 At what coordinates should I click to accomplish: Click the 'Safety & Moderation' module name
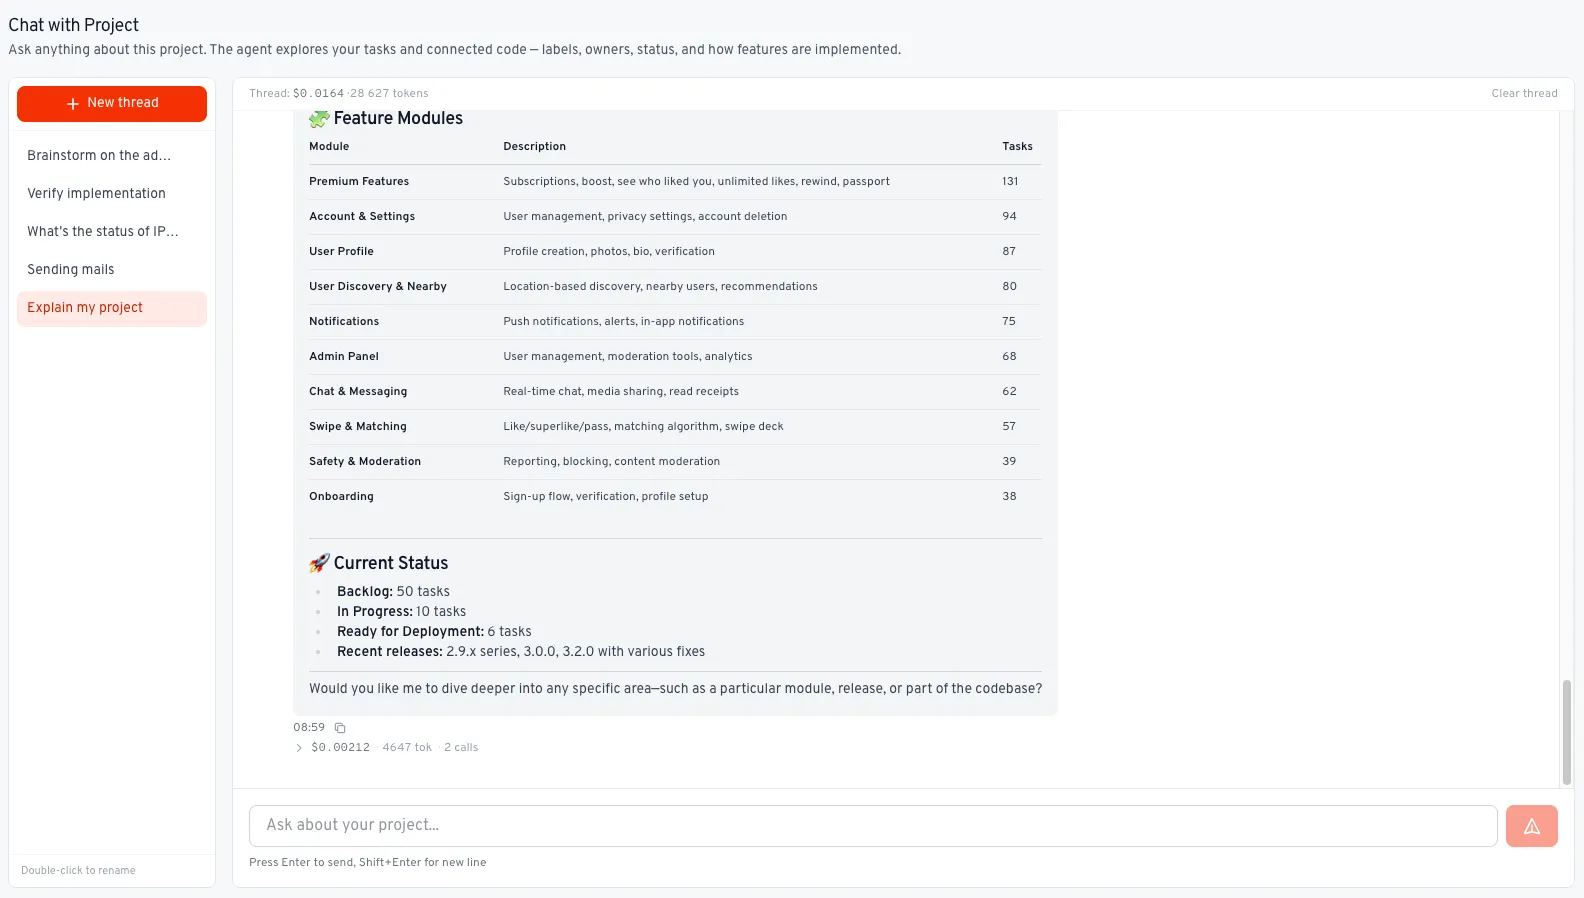(x=365, y=462)
